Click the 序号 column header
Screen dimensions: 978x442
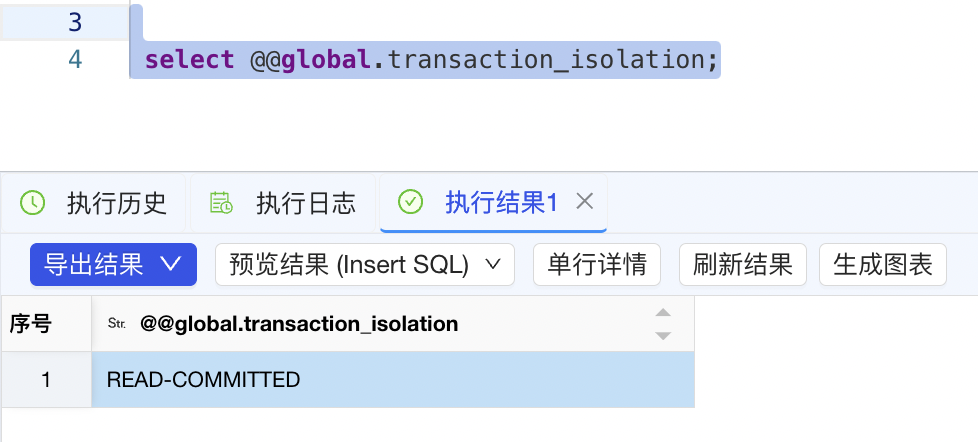pos(30,324)
